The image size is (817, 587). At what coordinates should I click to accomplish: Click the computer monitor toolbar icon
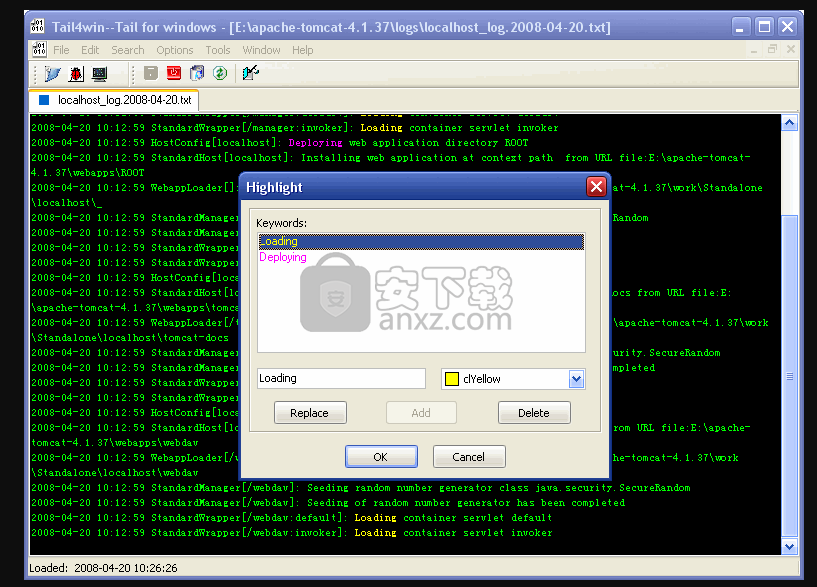click(x=99, y=73)
